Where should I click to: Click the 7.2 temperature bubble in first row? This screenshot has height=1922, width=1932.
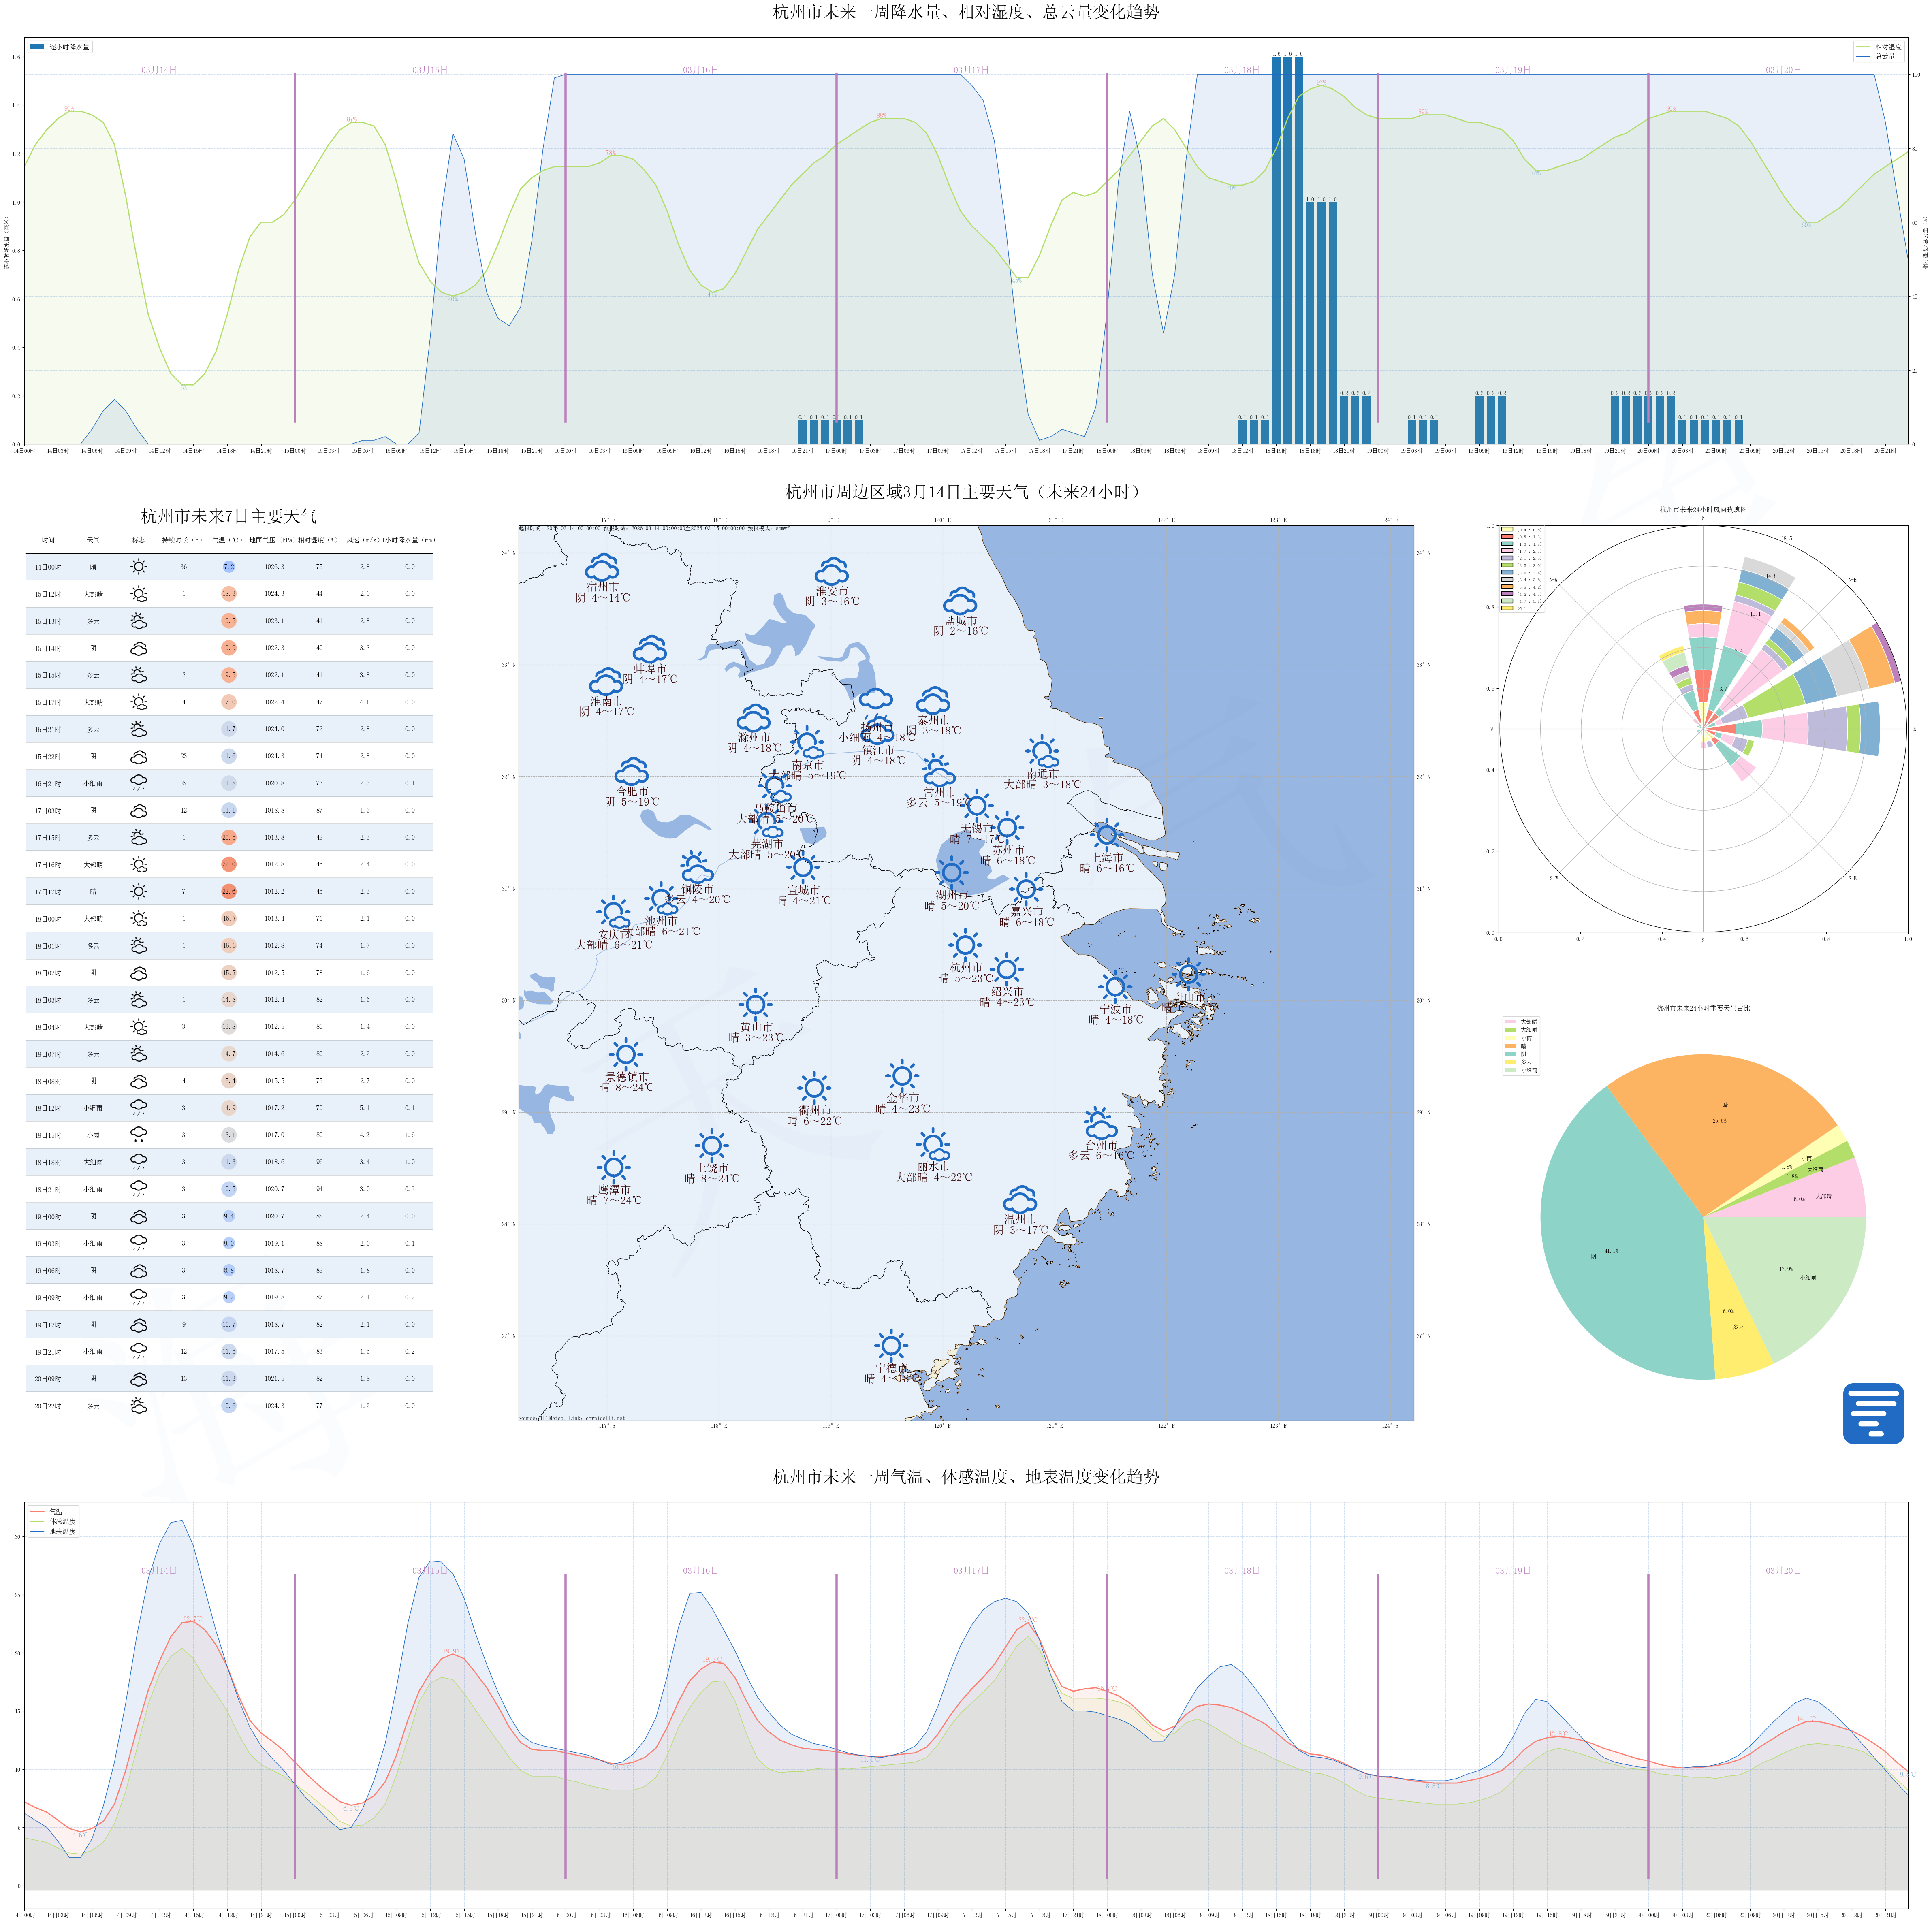228,567
